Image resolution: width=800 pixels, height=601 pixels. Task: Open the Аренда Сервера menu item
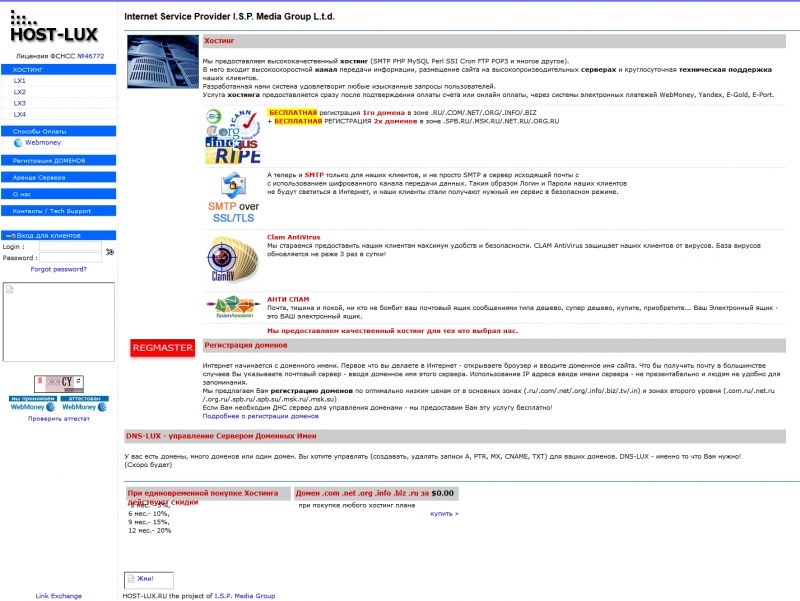(59, 177)
